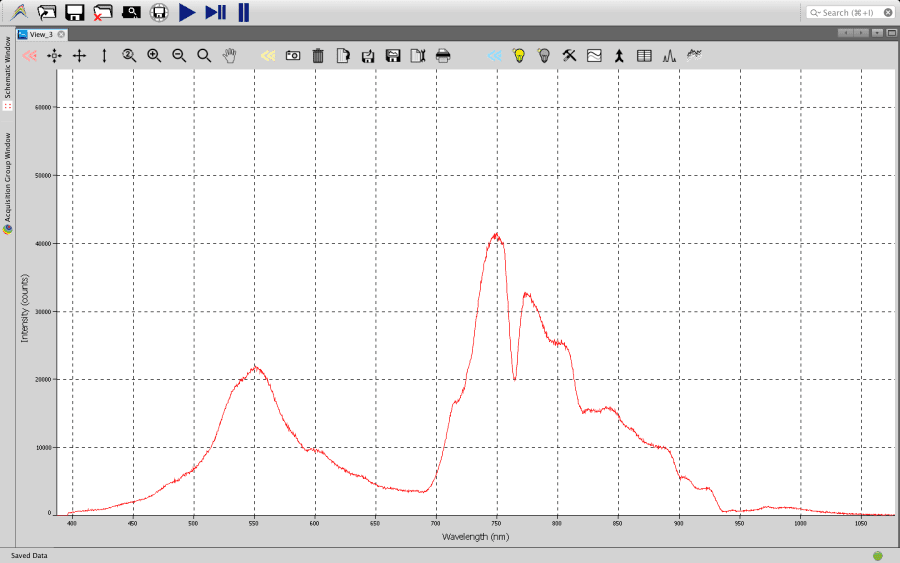Screen dimensions: 900x563
Task: Click the green status indicator in status bar
Action: [878, 556]
